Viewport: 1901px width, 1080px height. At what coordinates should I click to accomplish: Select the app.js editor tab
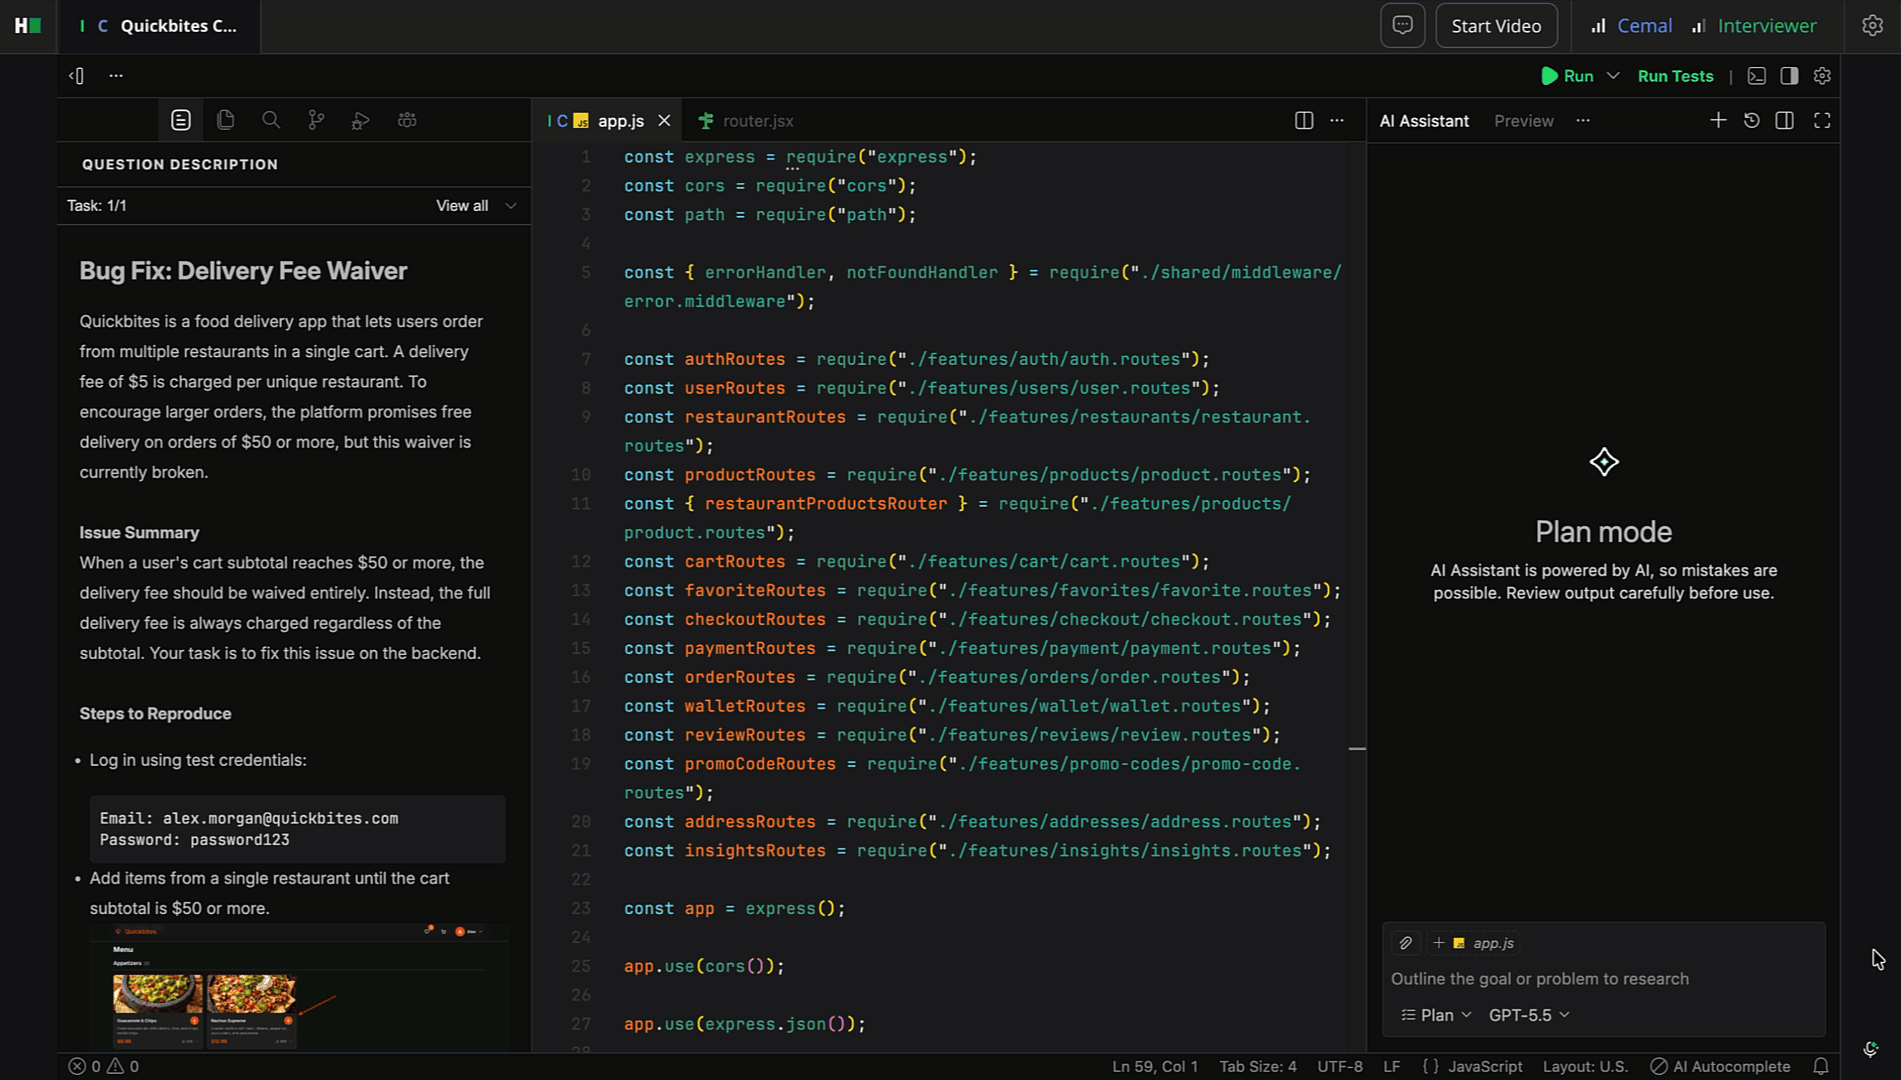608,121
